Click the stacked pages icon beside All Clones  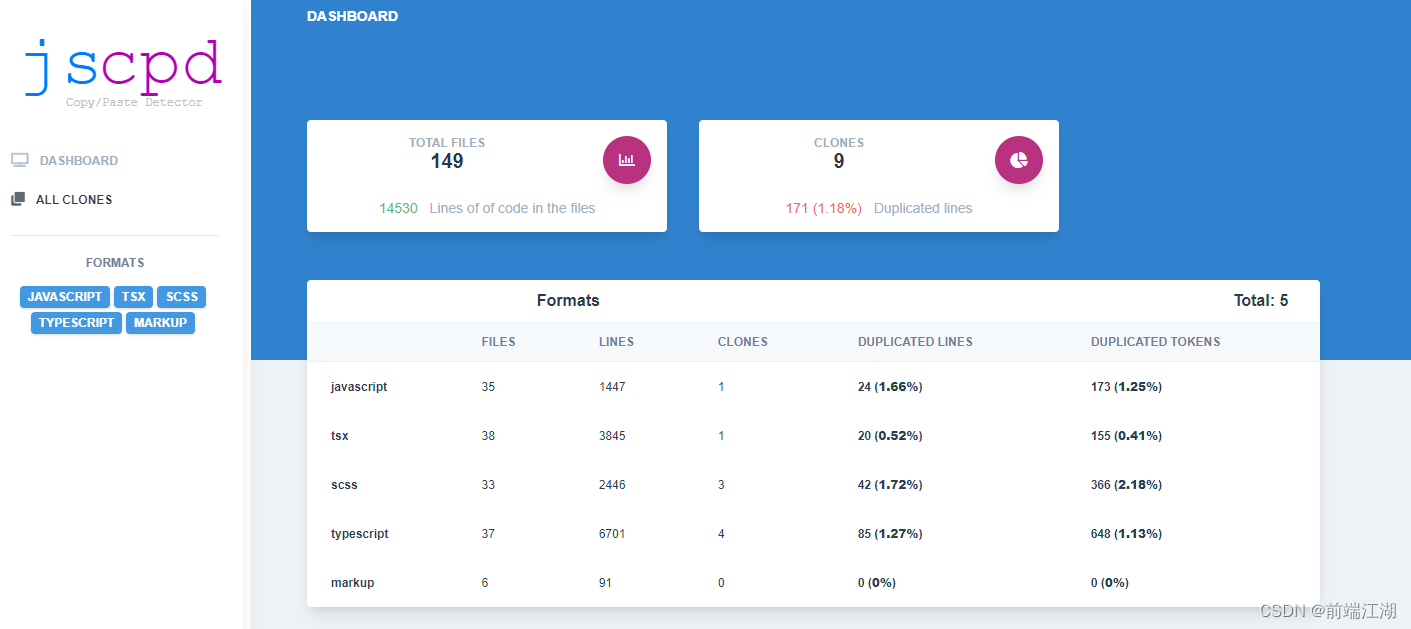point(18,199)
